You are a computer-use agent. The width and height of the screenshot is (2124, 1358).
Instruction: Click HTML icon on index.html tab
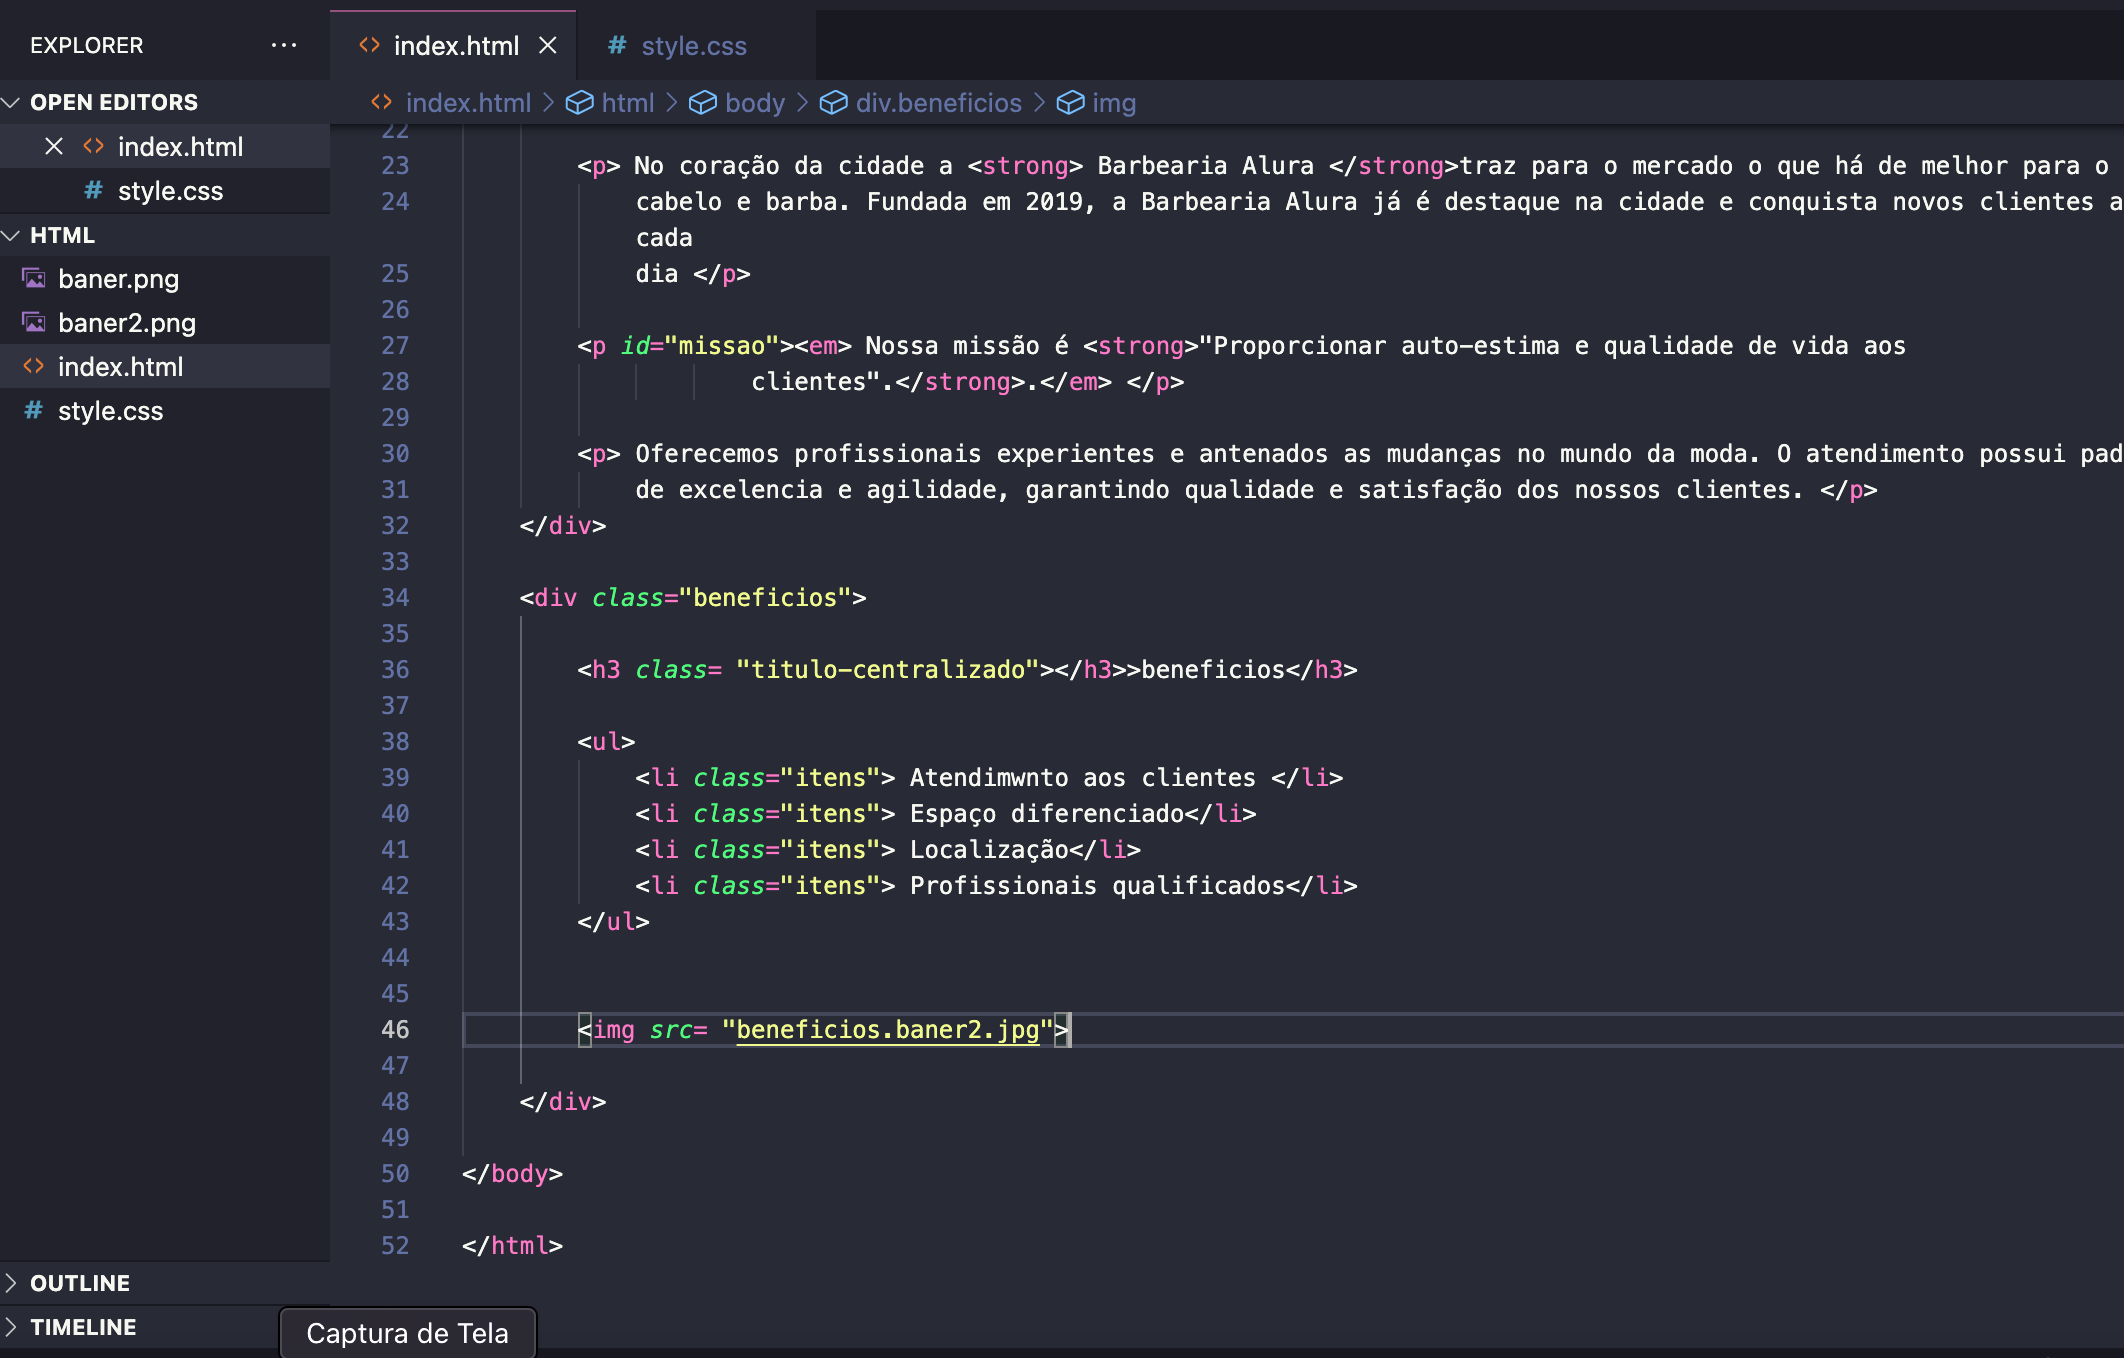coord(370,45)
